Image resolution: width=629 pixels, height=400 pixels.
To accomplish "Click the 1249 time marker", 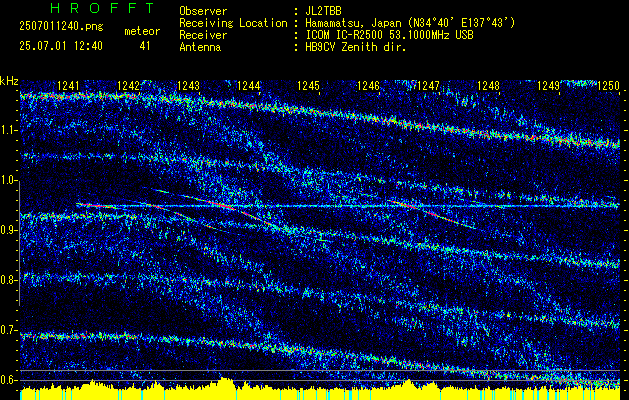I will (548, 86).
